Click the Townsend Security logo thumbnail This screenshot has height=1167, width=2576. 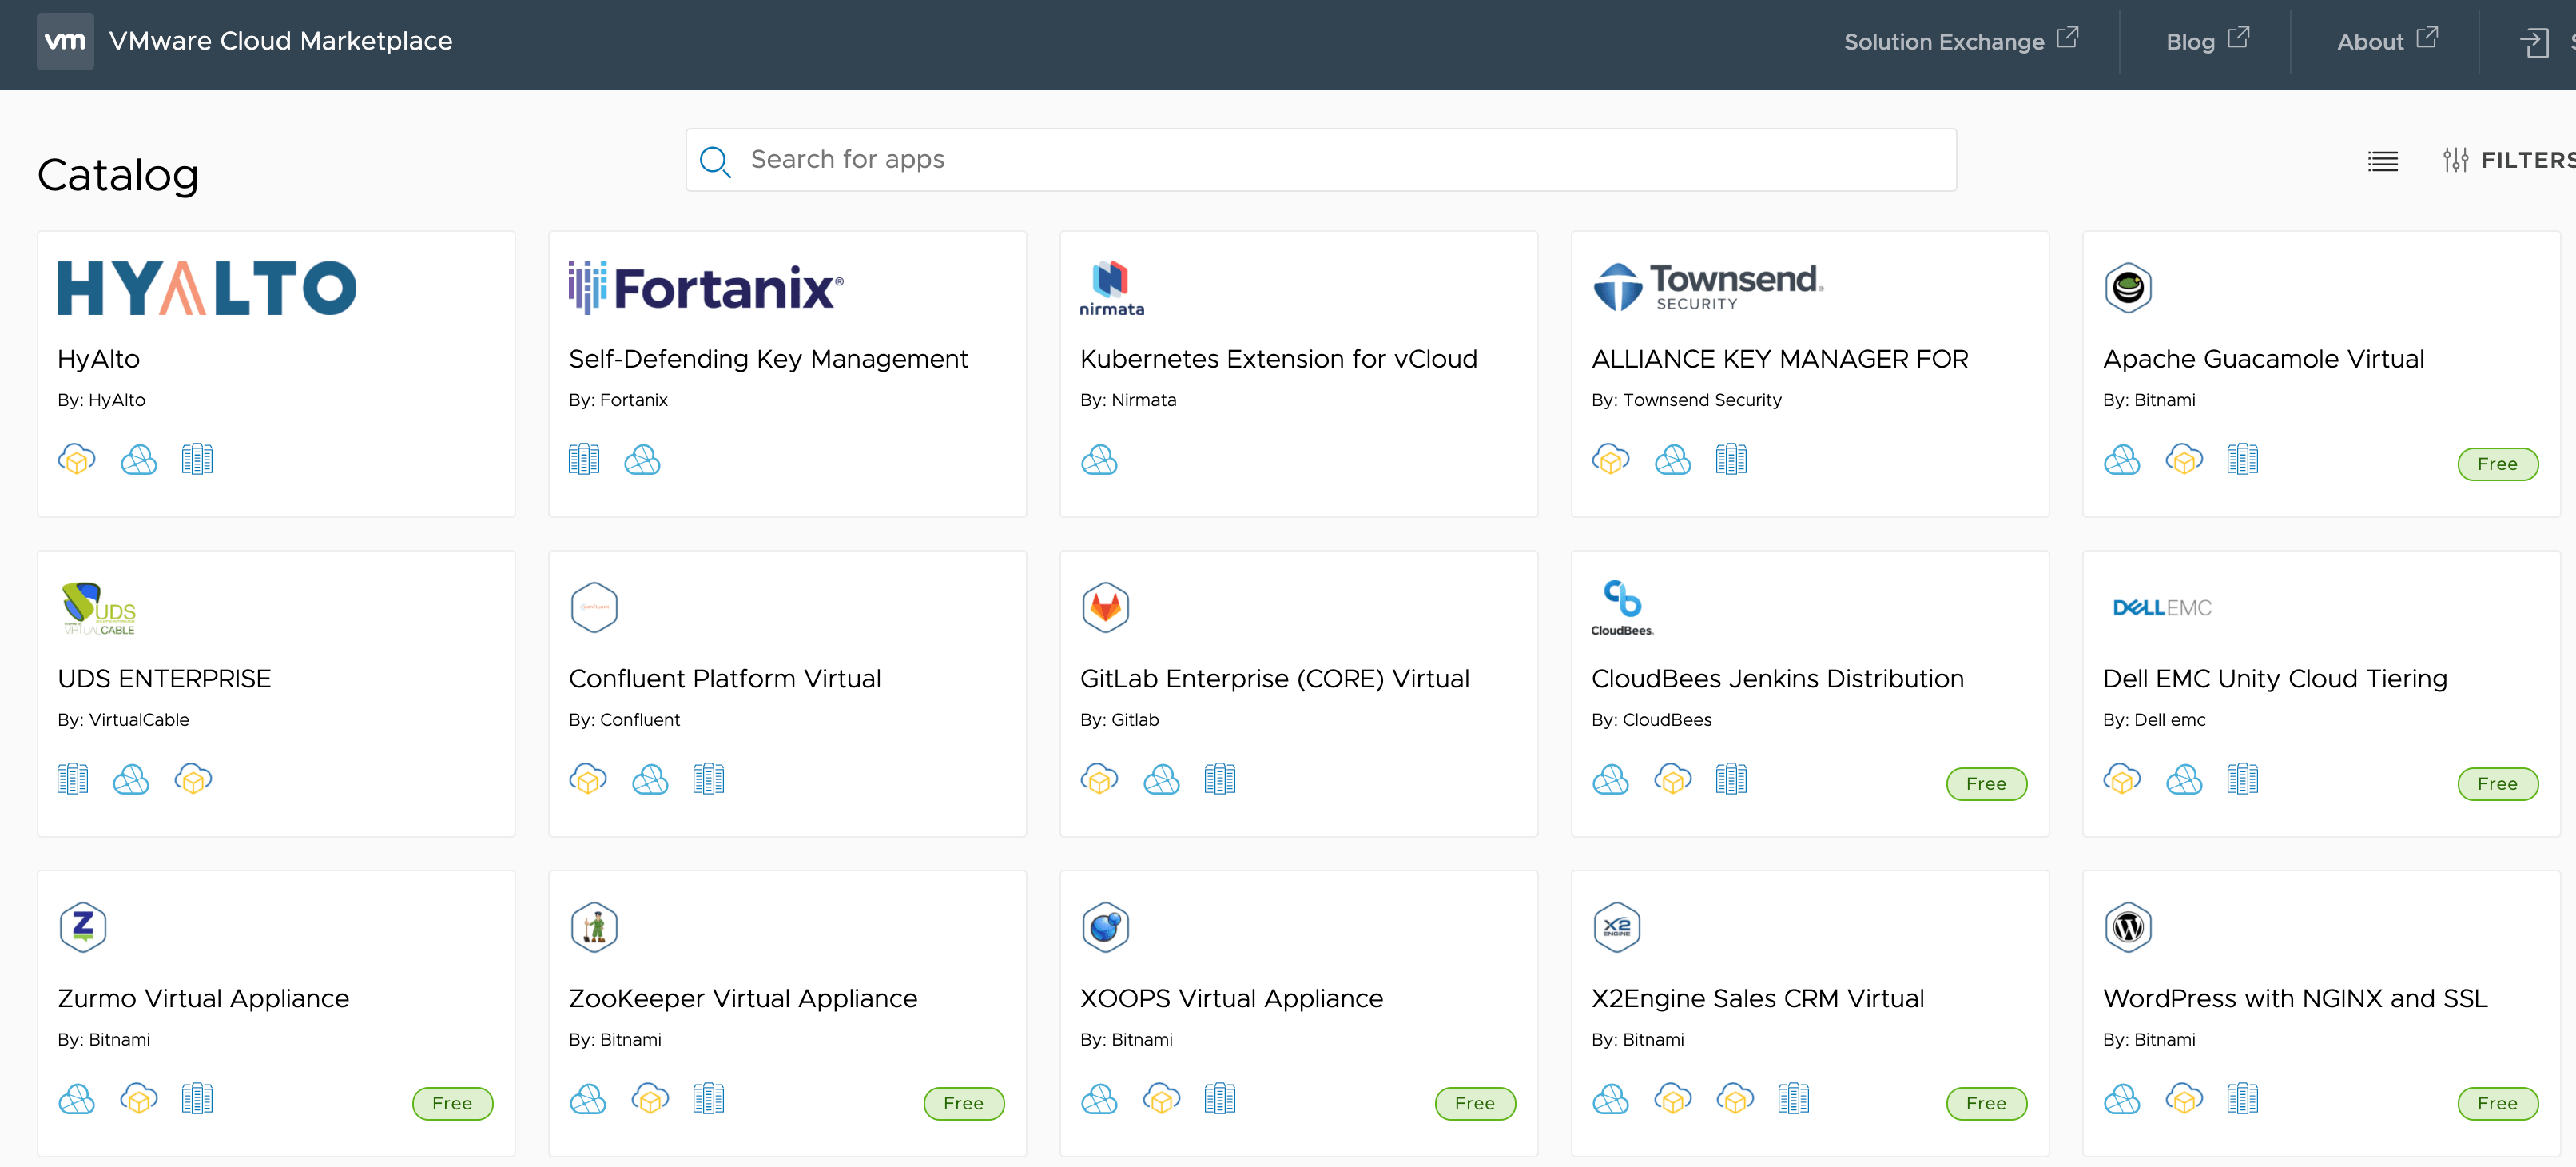[1707, 288]
